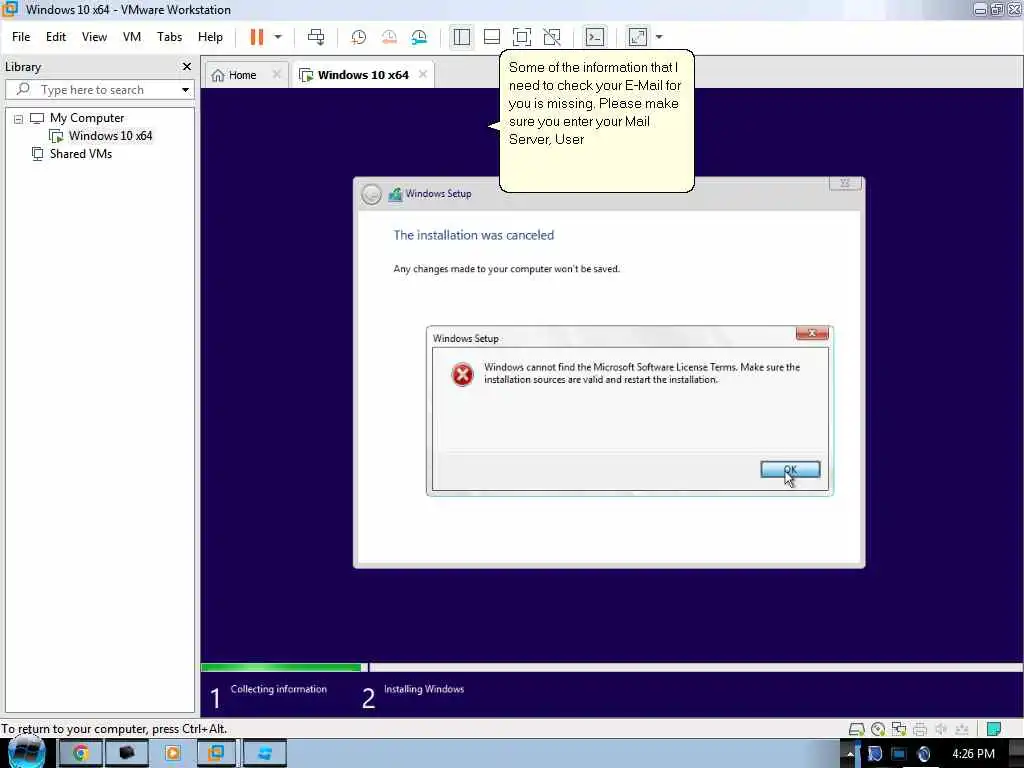
Task: Click the "Installing Windows" step label
Action: [424, 689]
